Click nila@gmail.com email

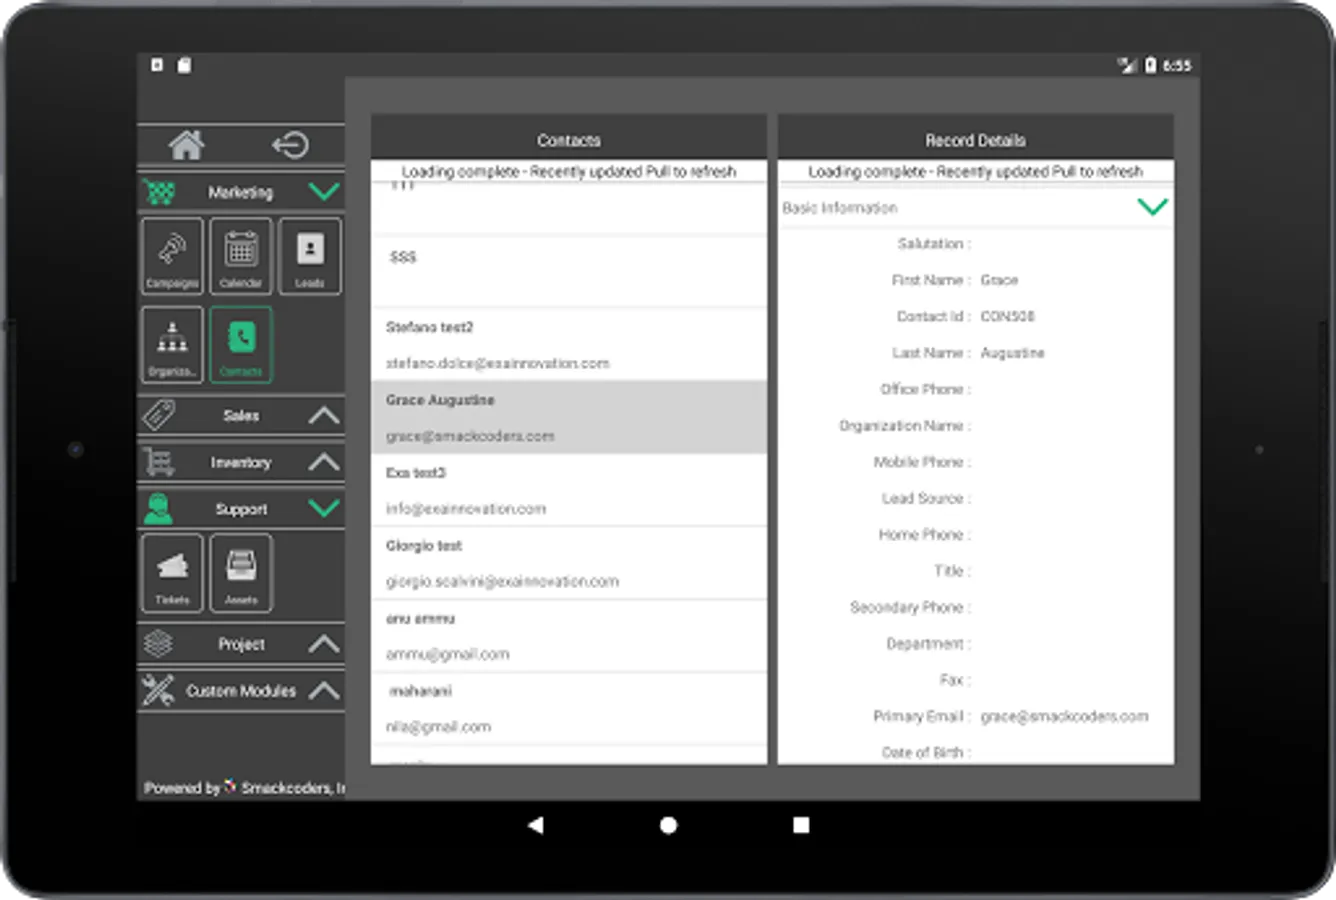pyautogui.click(x=438, y=727)
